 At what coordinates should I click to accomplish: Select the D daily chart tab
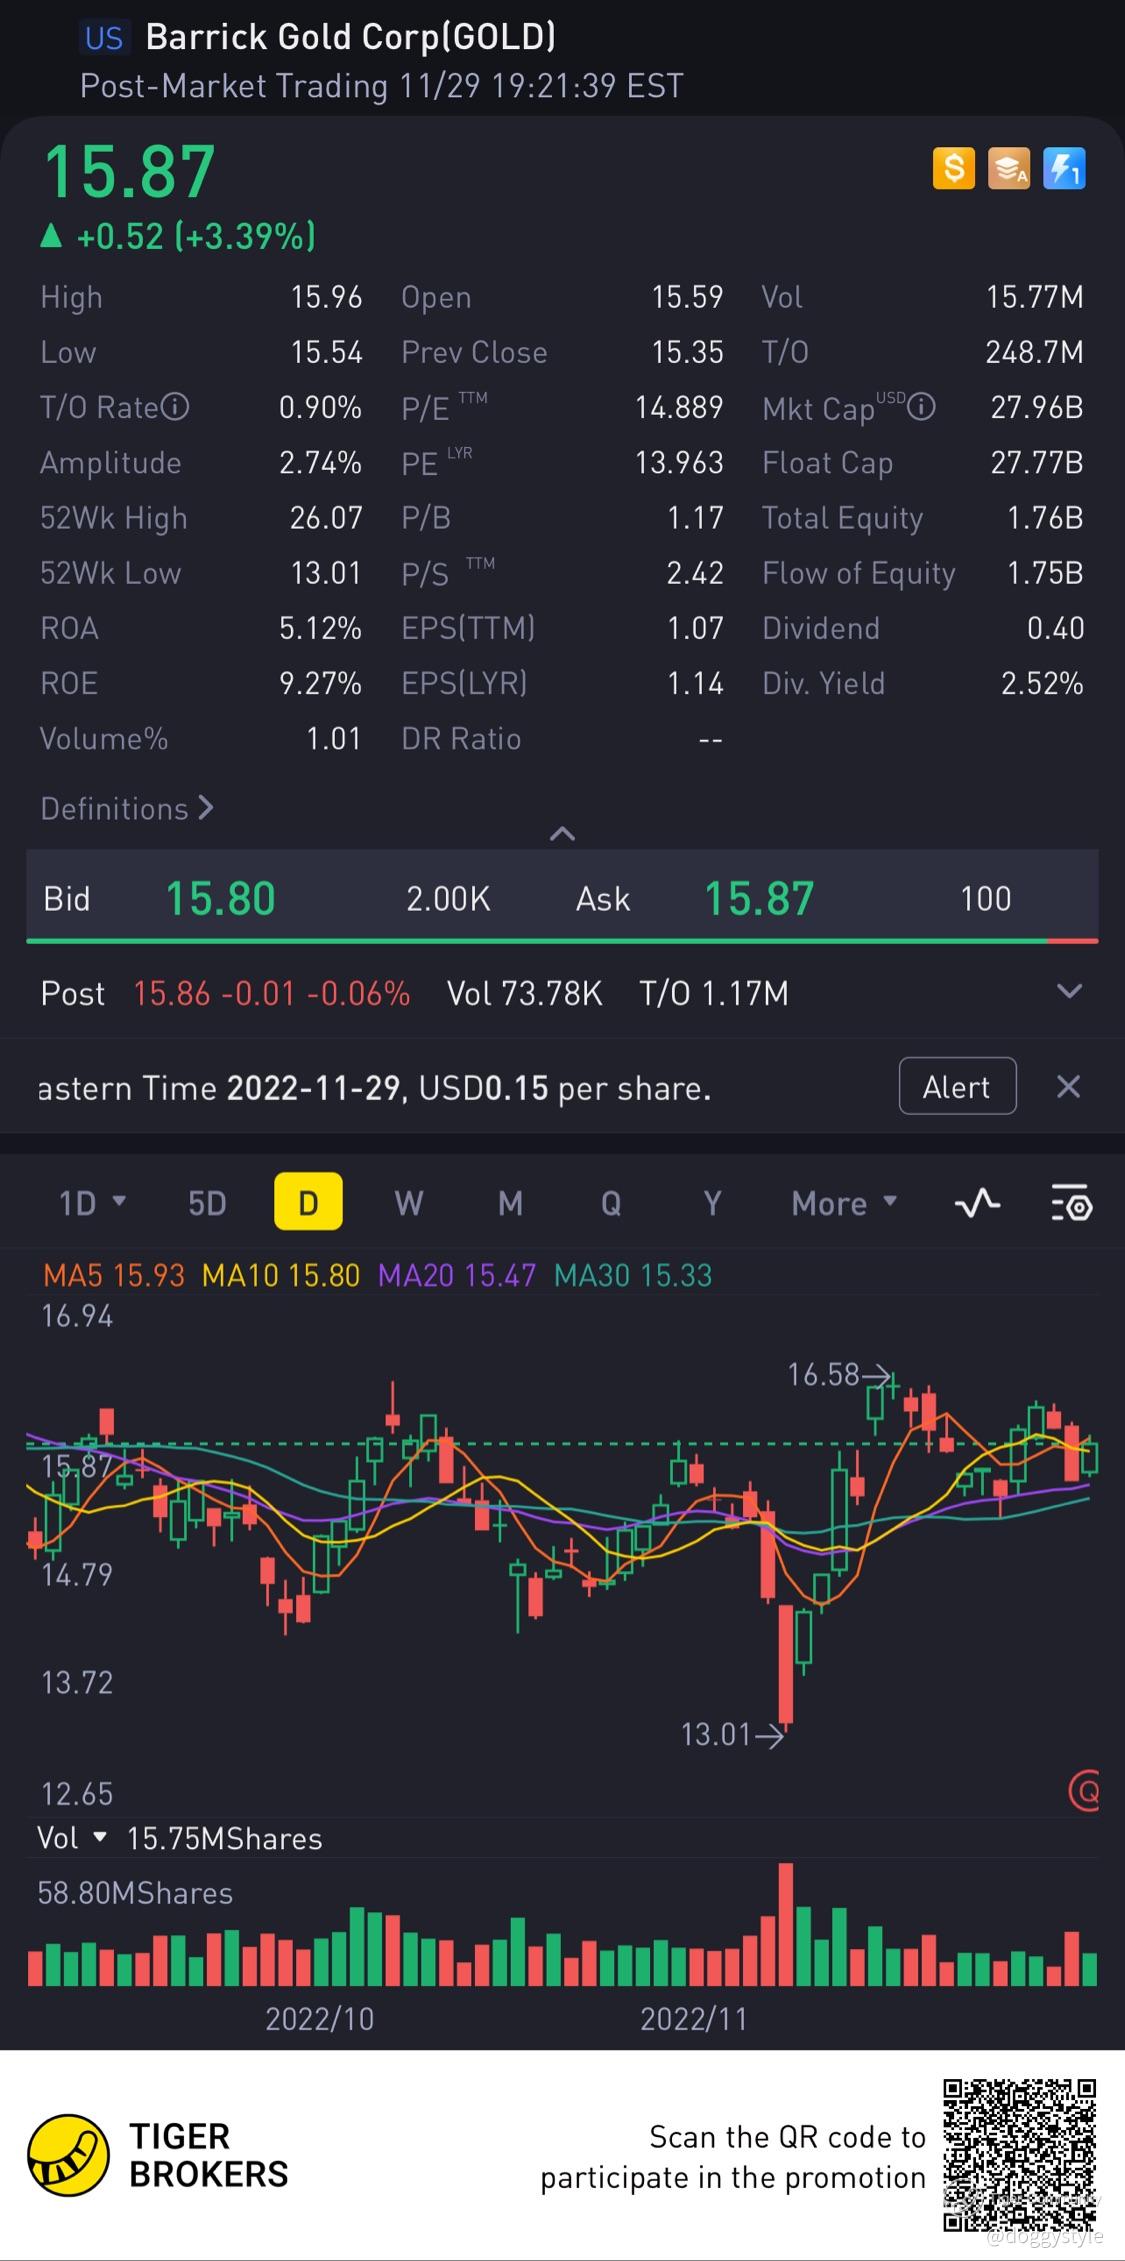coord(308,1202)
